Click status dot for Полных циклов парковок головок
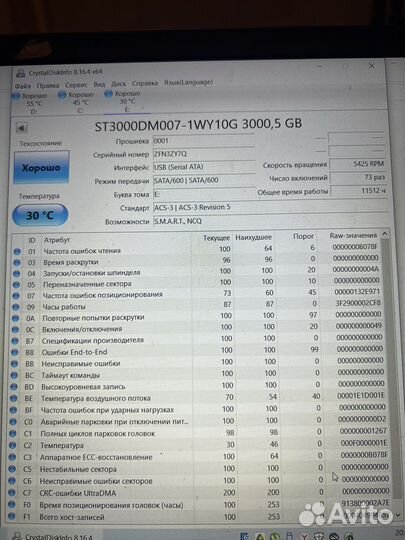405x540 pixels. [x=12, y=434]
